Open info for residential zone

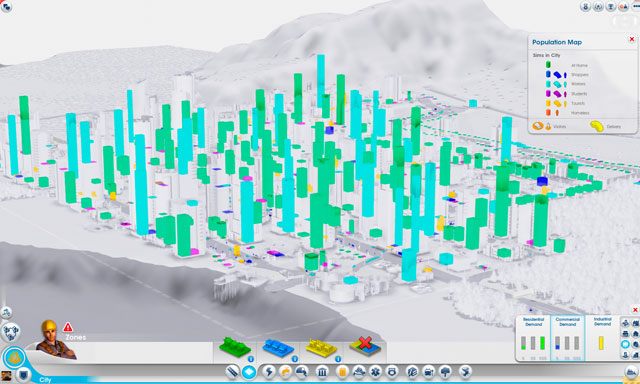pos(251,359)
